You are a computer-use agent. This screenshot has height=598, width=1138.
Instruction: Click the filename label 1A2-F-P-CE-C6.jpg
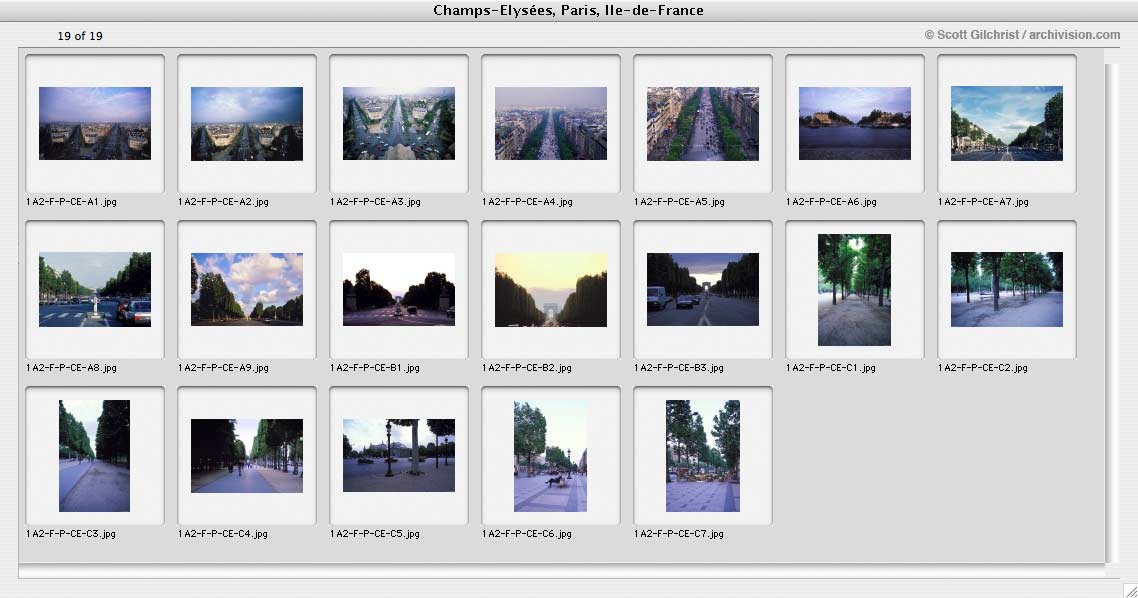coord(527,533)
